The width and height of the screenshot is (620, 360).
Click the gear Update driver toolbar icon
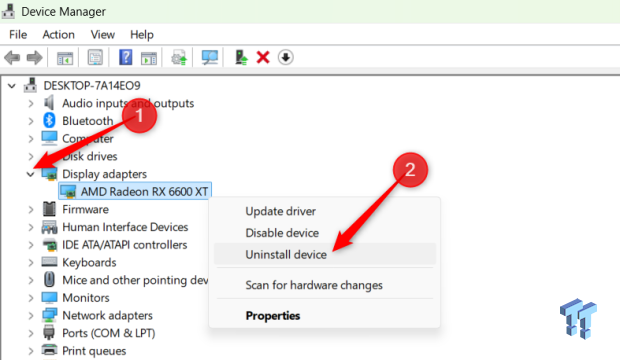[179, 58]
